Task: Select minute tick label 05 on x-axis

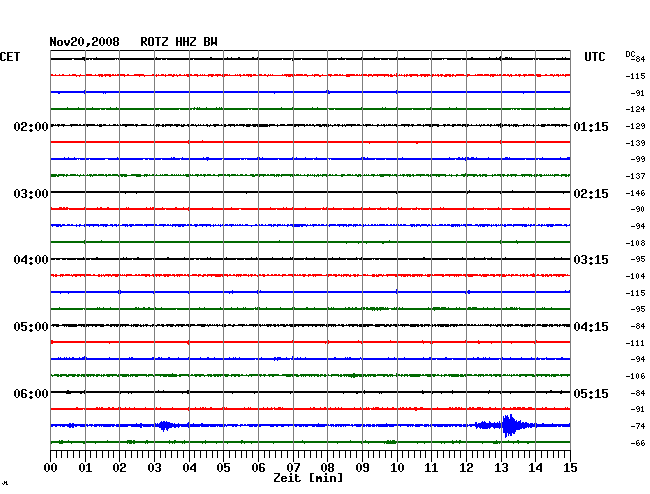Action: point(223,468)
